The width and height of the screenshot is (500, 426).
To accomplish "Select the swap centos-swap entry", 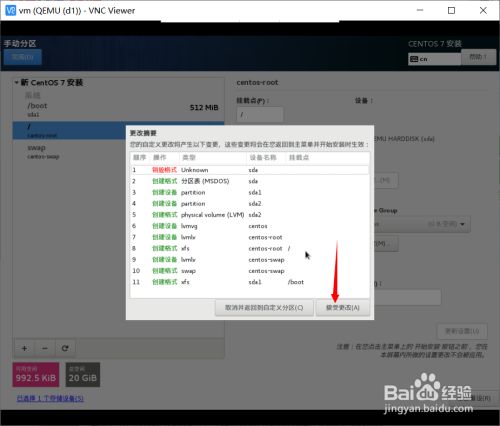I will click(69, 151).
